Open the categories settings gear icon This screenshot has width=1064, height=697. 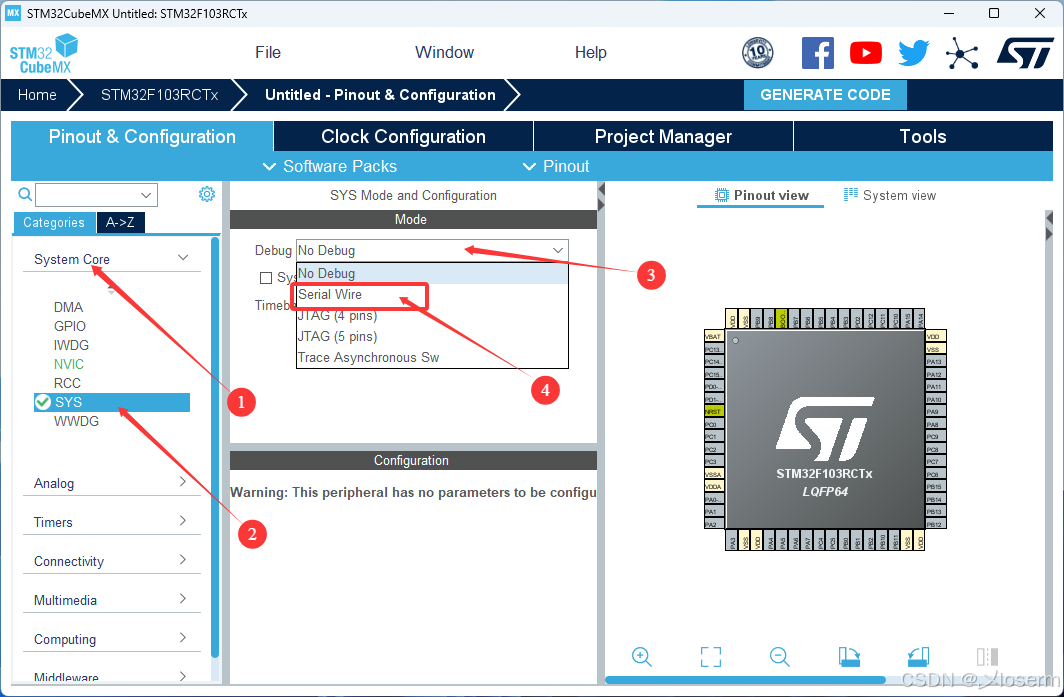[207, 194]
